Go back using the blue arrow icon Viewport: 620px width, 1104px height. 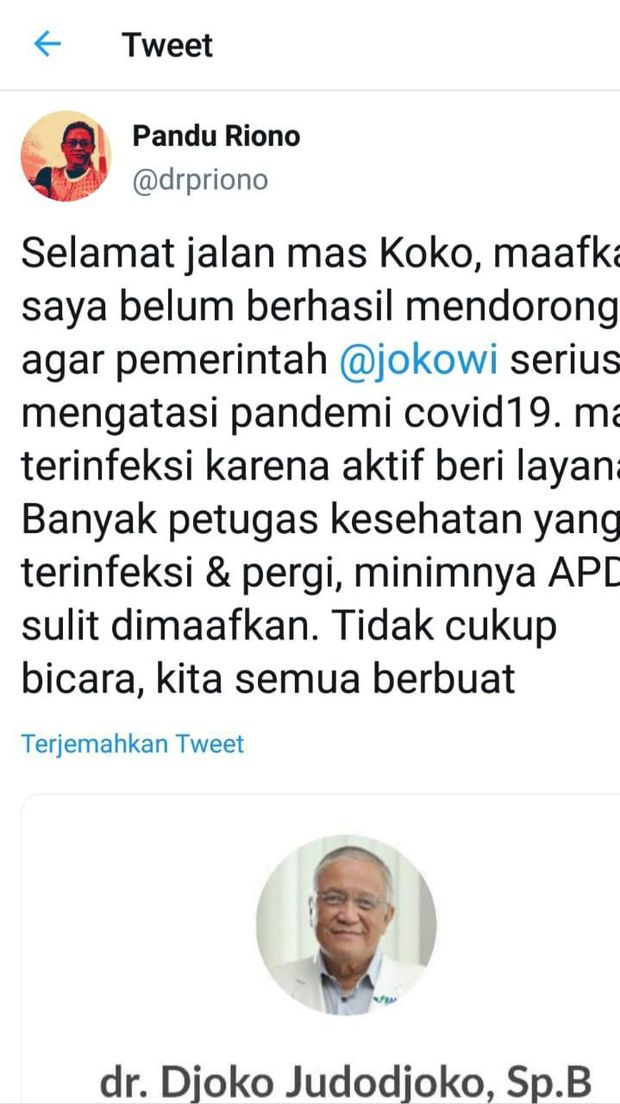pos(47,44)
